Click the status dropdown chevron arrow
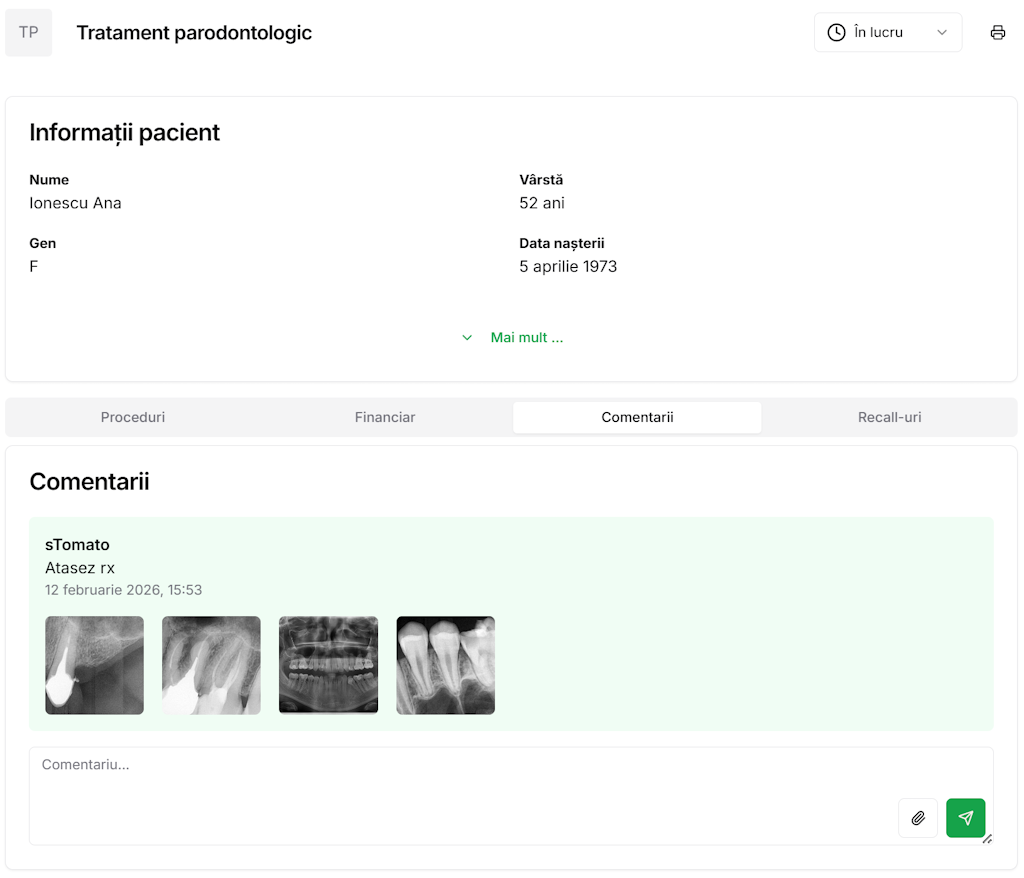Screen dimensions: 1024x878 point(941,32)
